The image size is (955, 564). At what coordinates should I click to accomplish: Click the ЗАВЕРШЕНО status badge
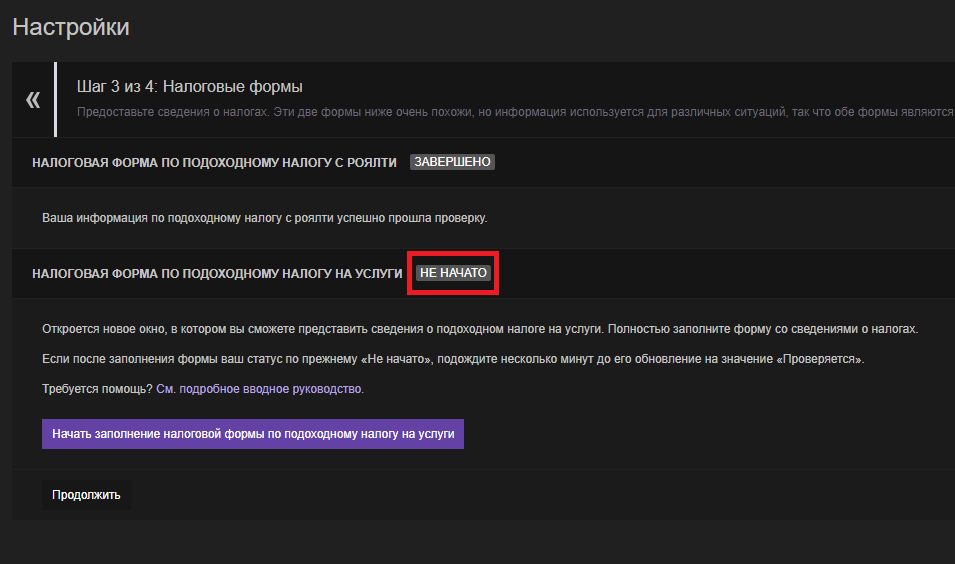[453, 162]
